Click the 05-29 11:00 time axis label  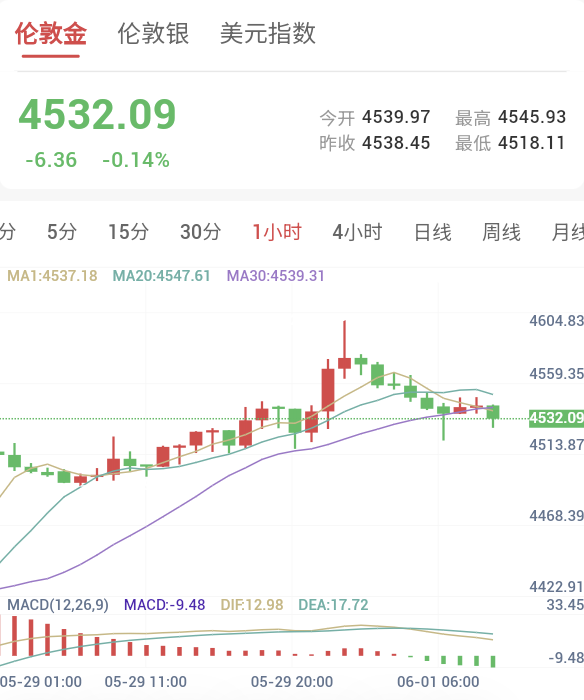coord(146,682)
